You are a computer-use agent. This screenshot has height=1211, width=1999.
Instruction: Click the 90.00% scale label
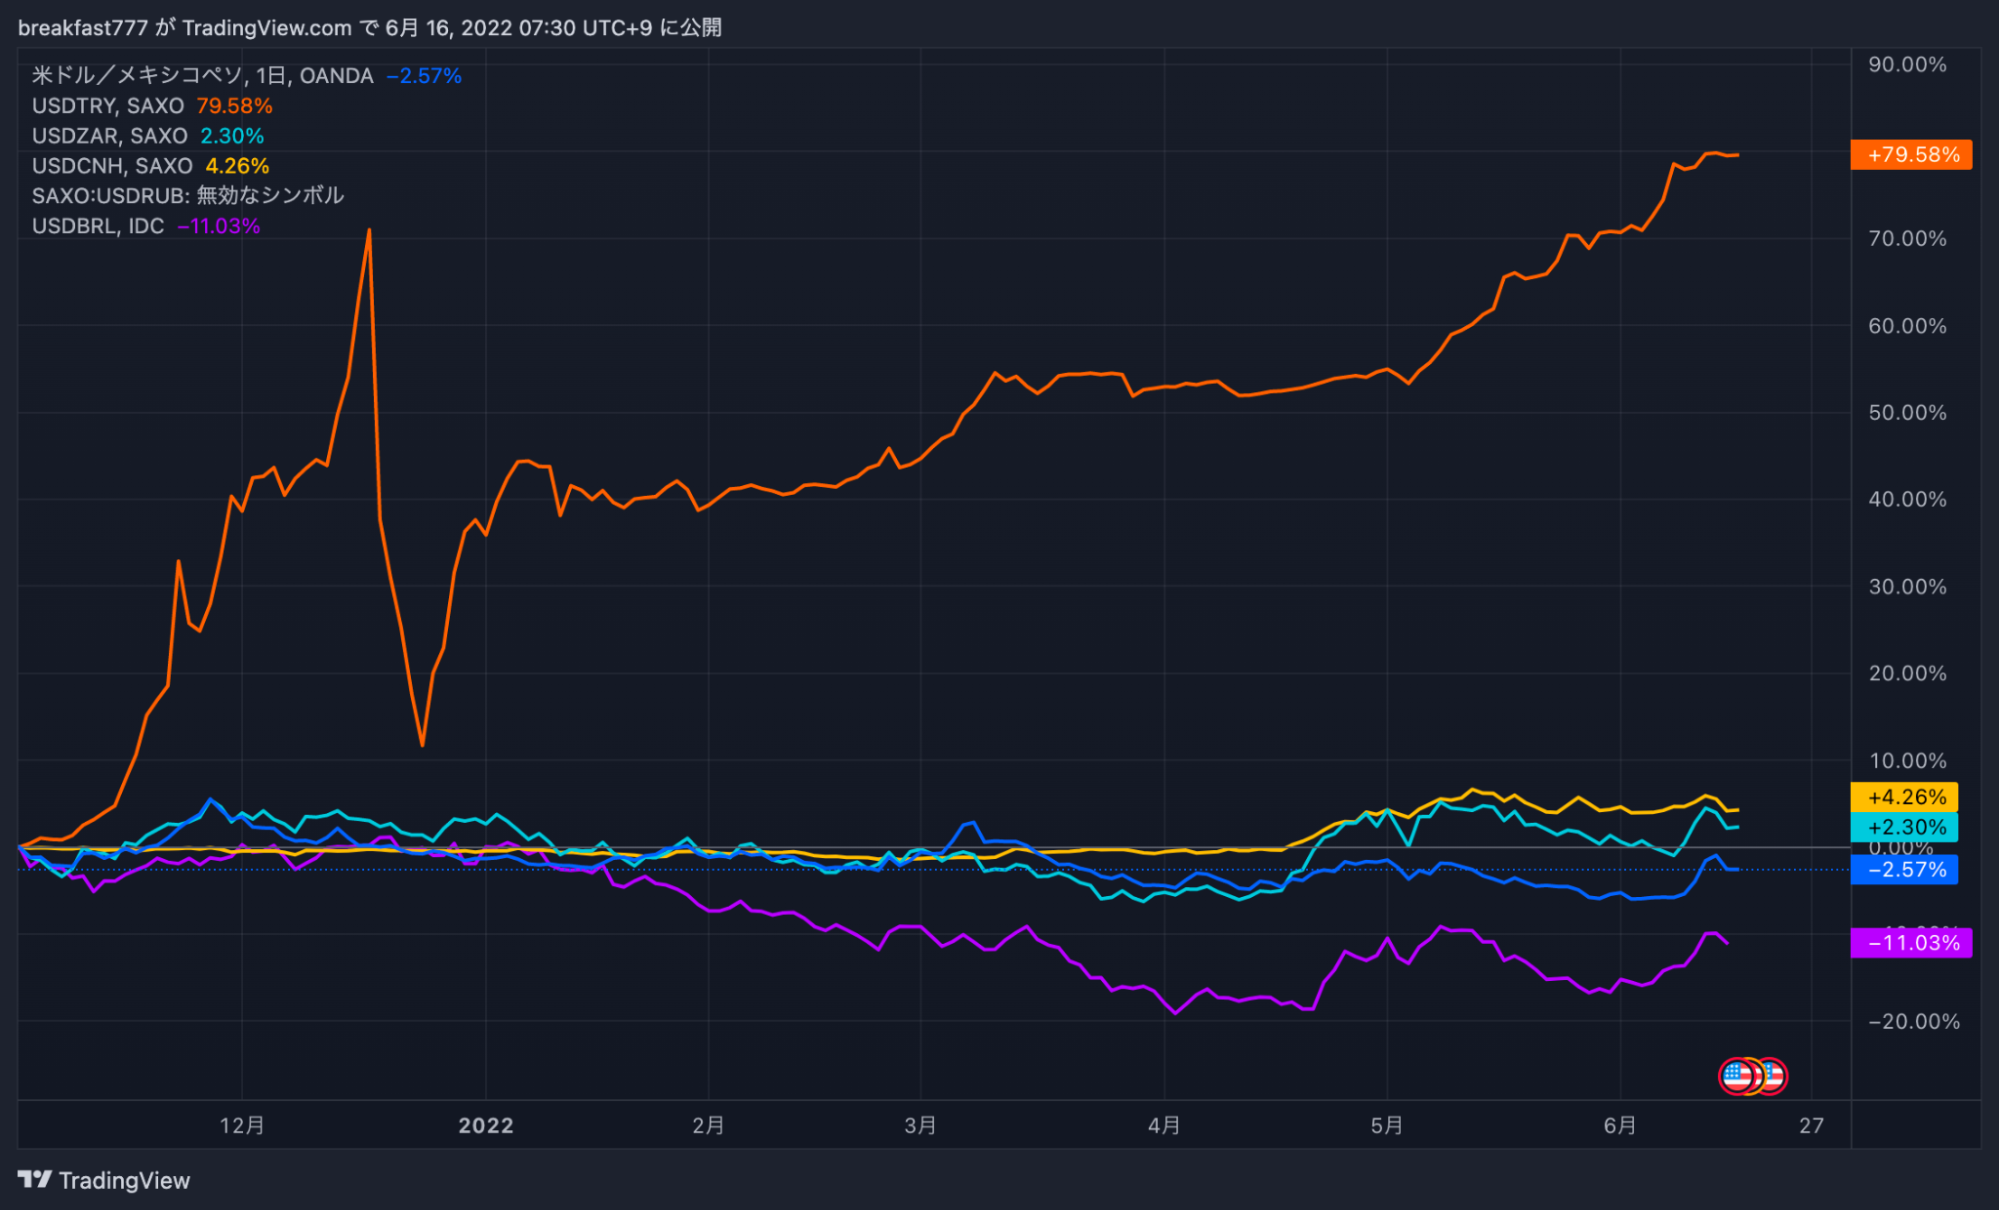click(x=1908, y=65)
